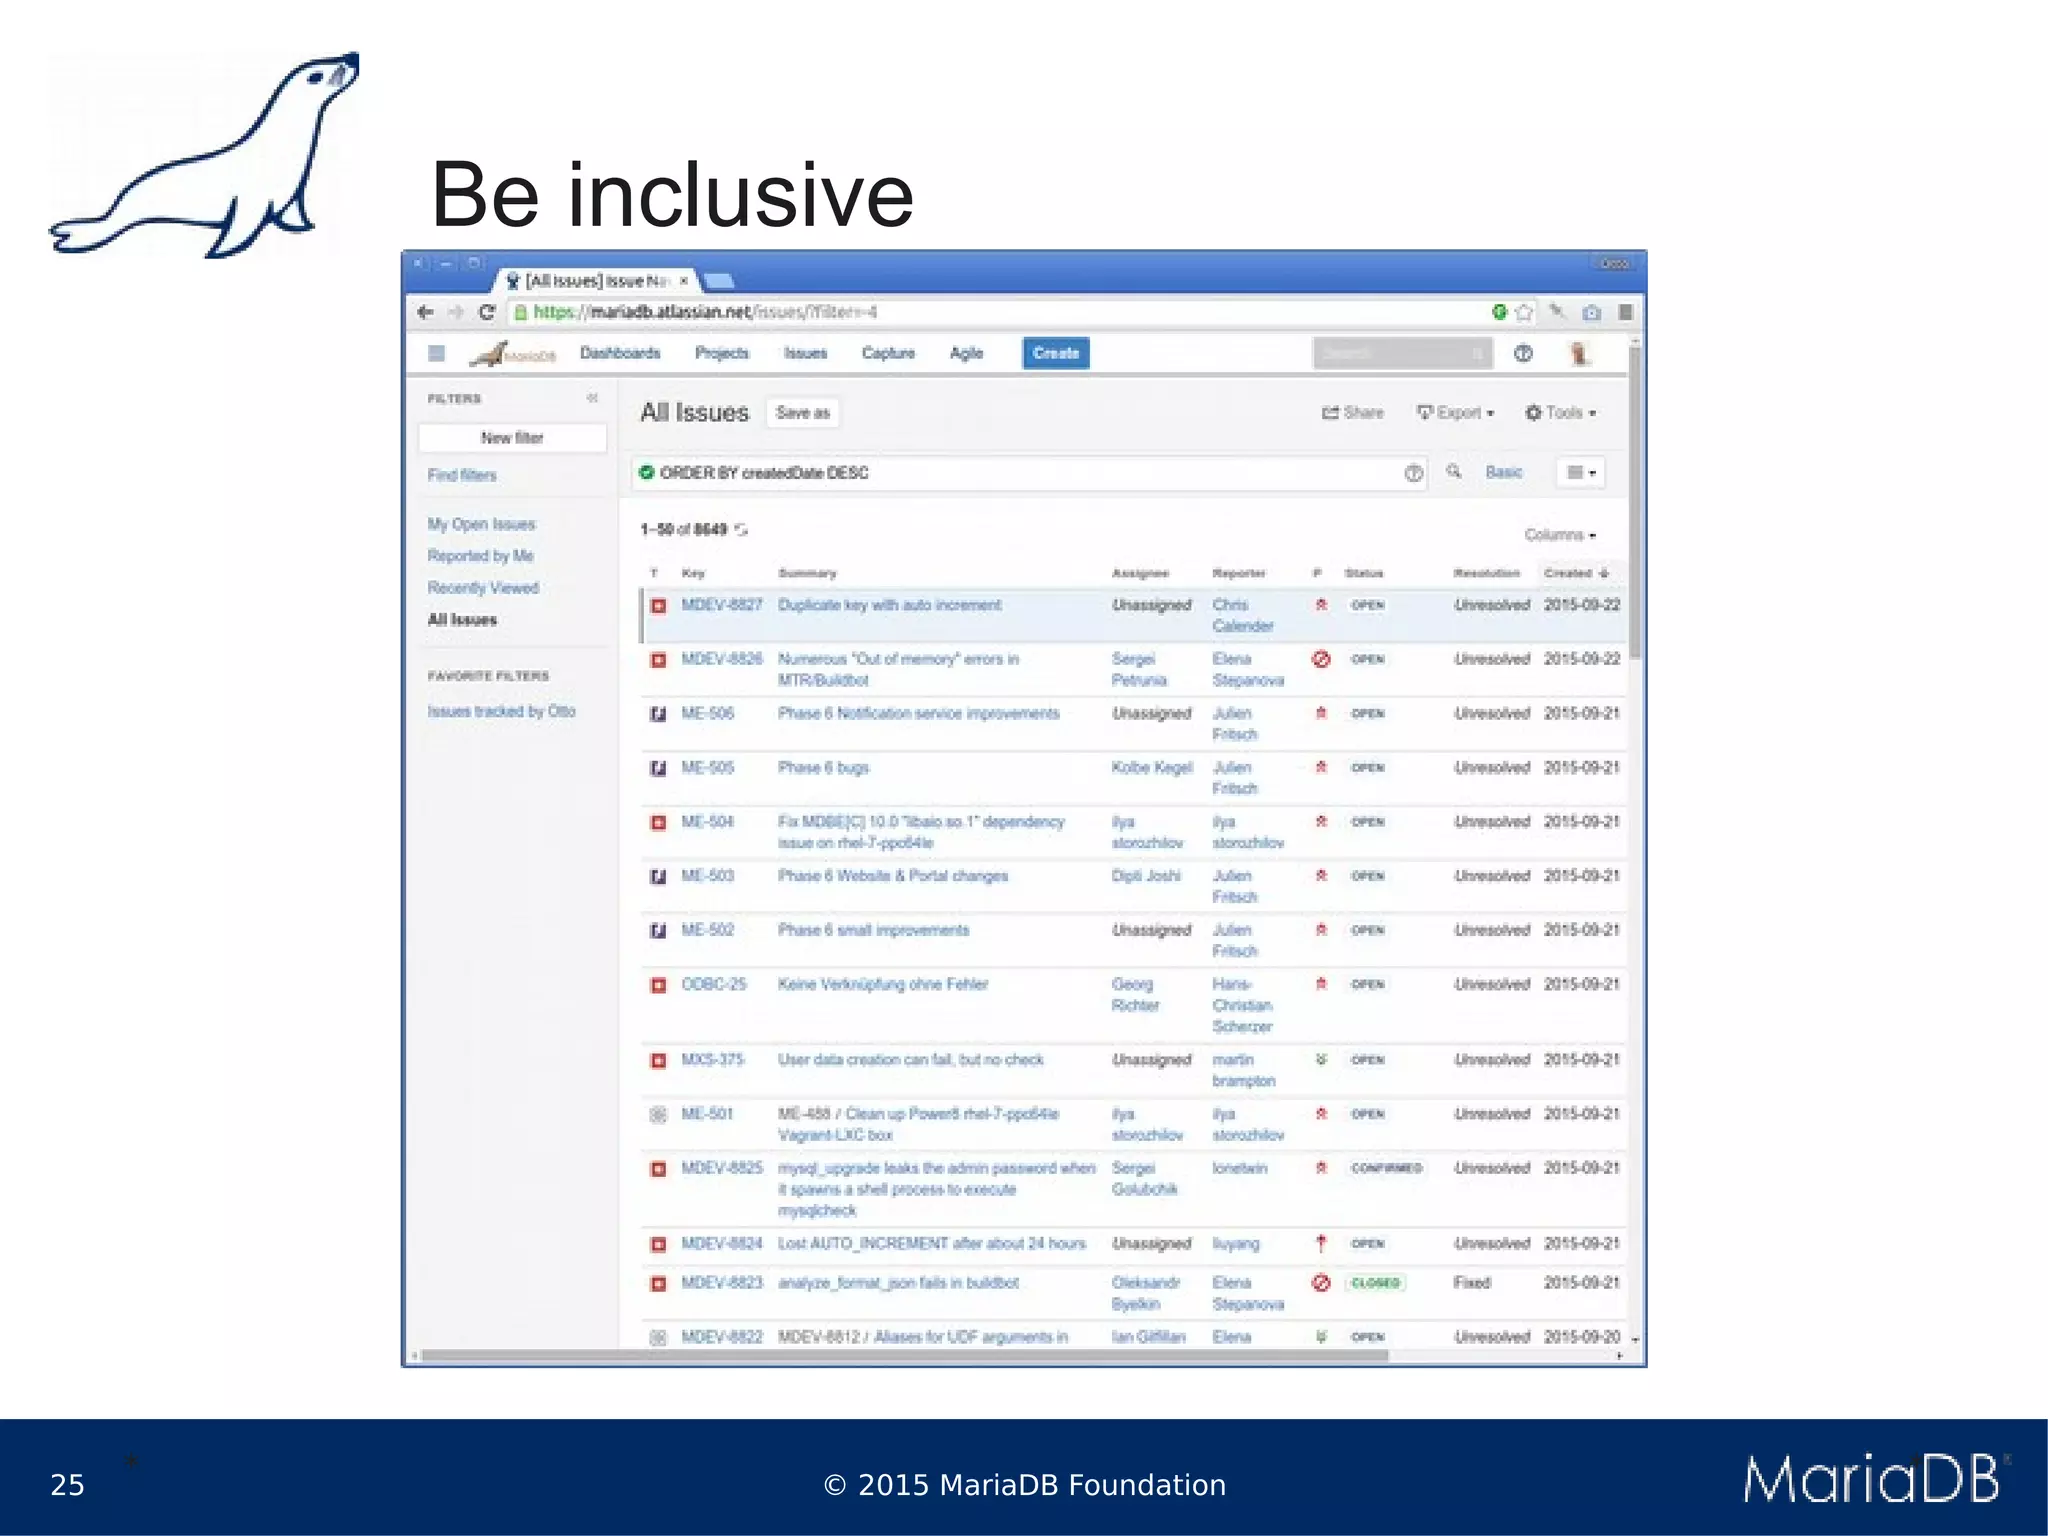Click the user avatar icon in header

[x=1579, y=353]
